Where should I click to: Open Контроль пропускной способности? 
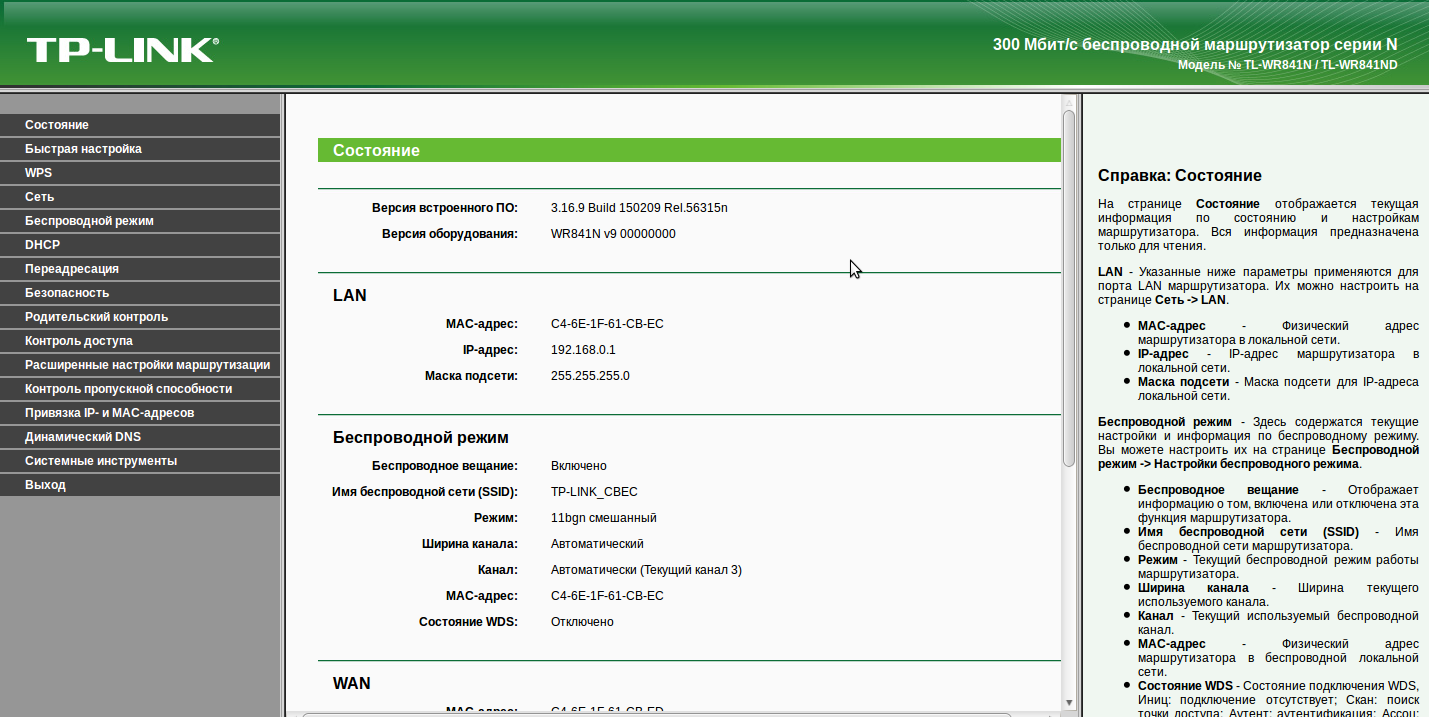[140, 389]
